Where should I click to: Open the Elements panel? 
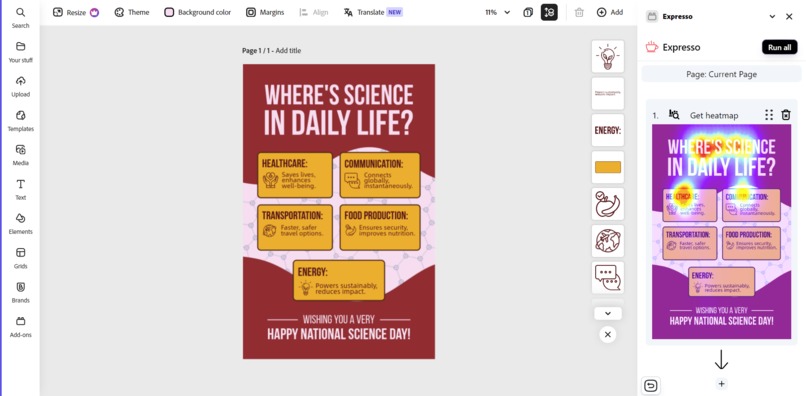pos(21,224)
